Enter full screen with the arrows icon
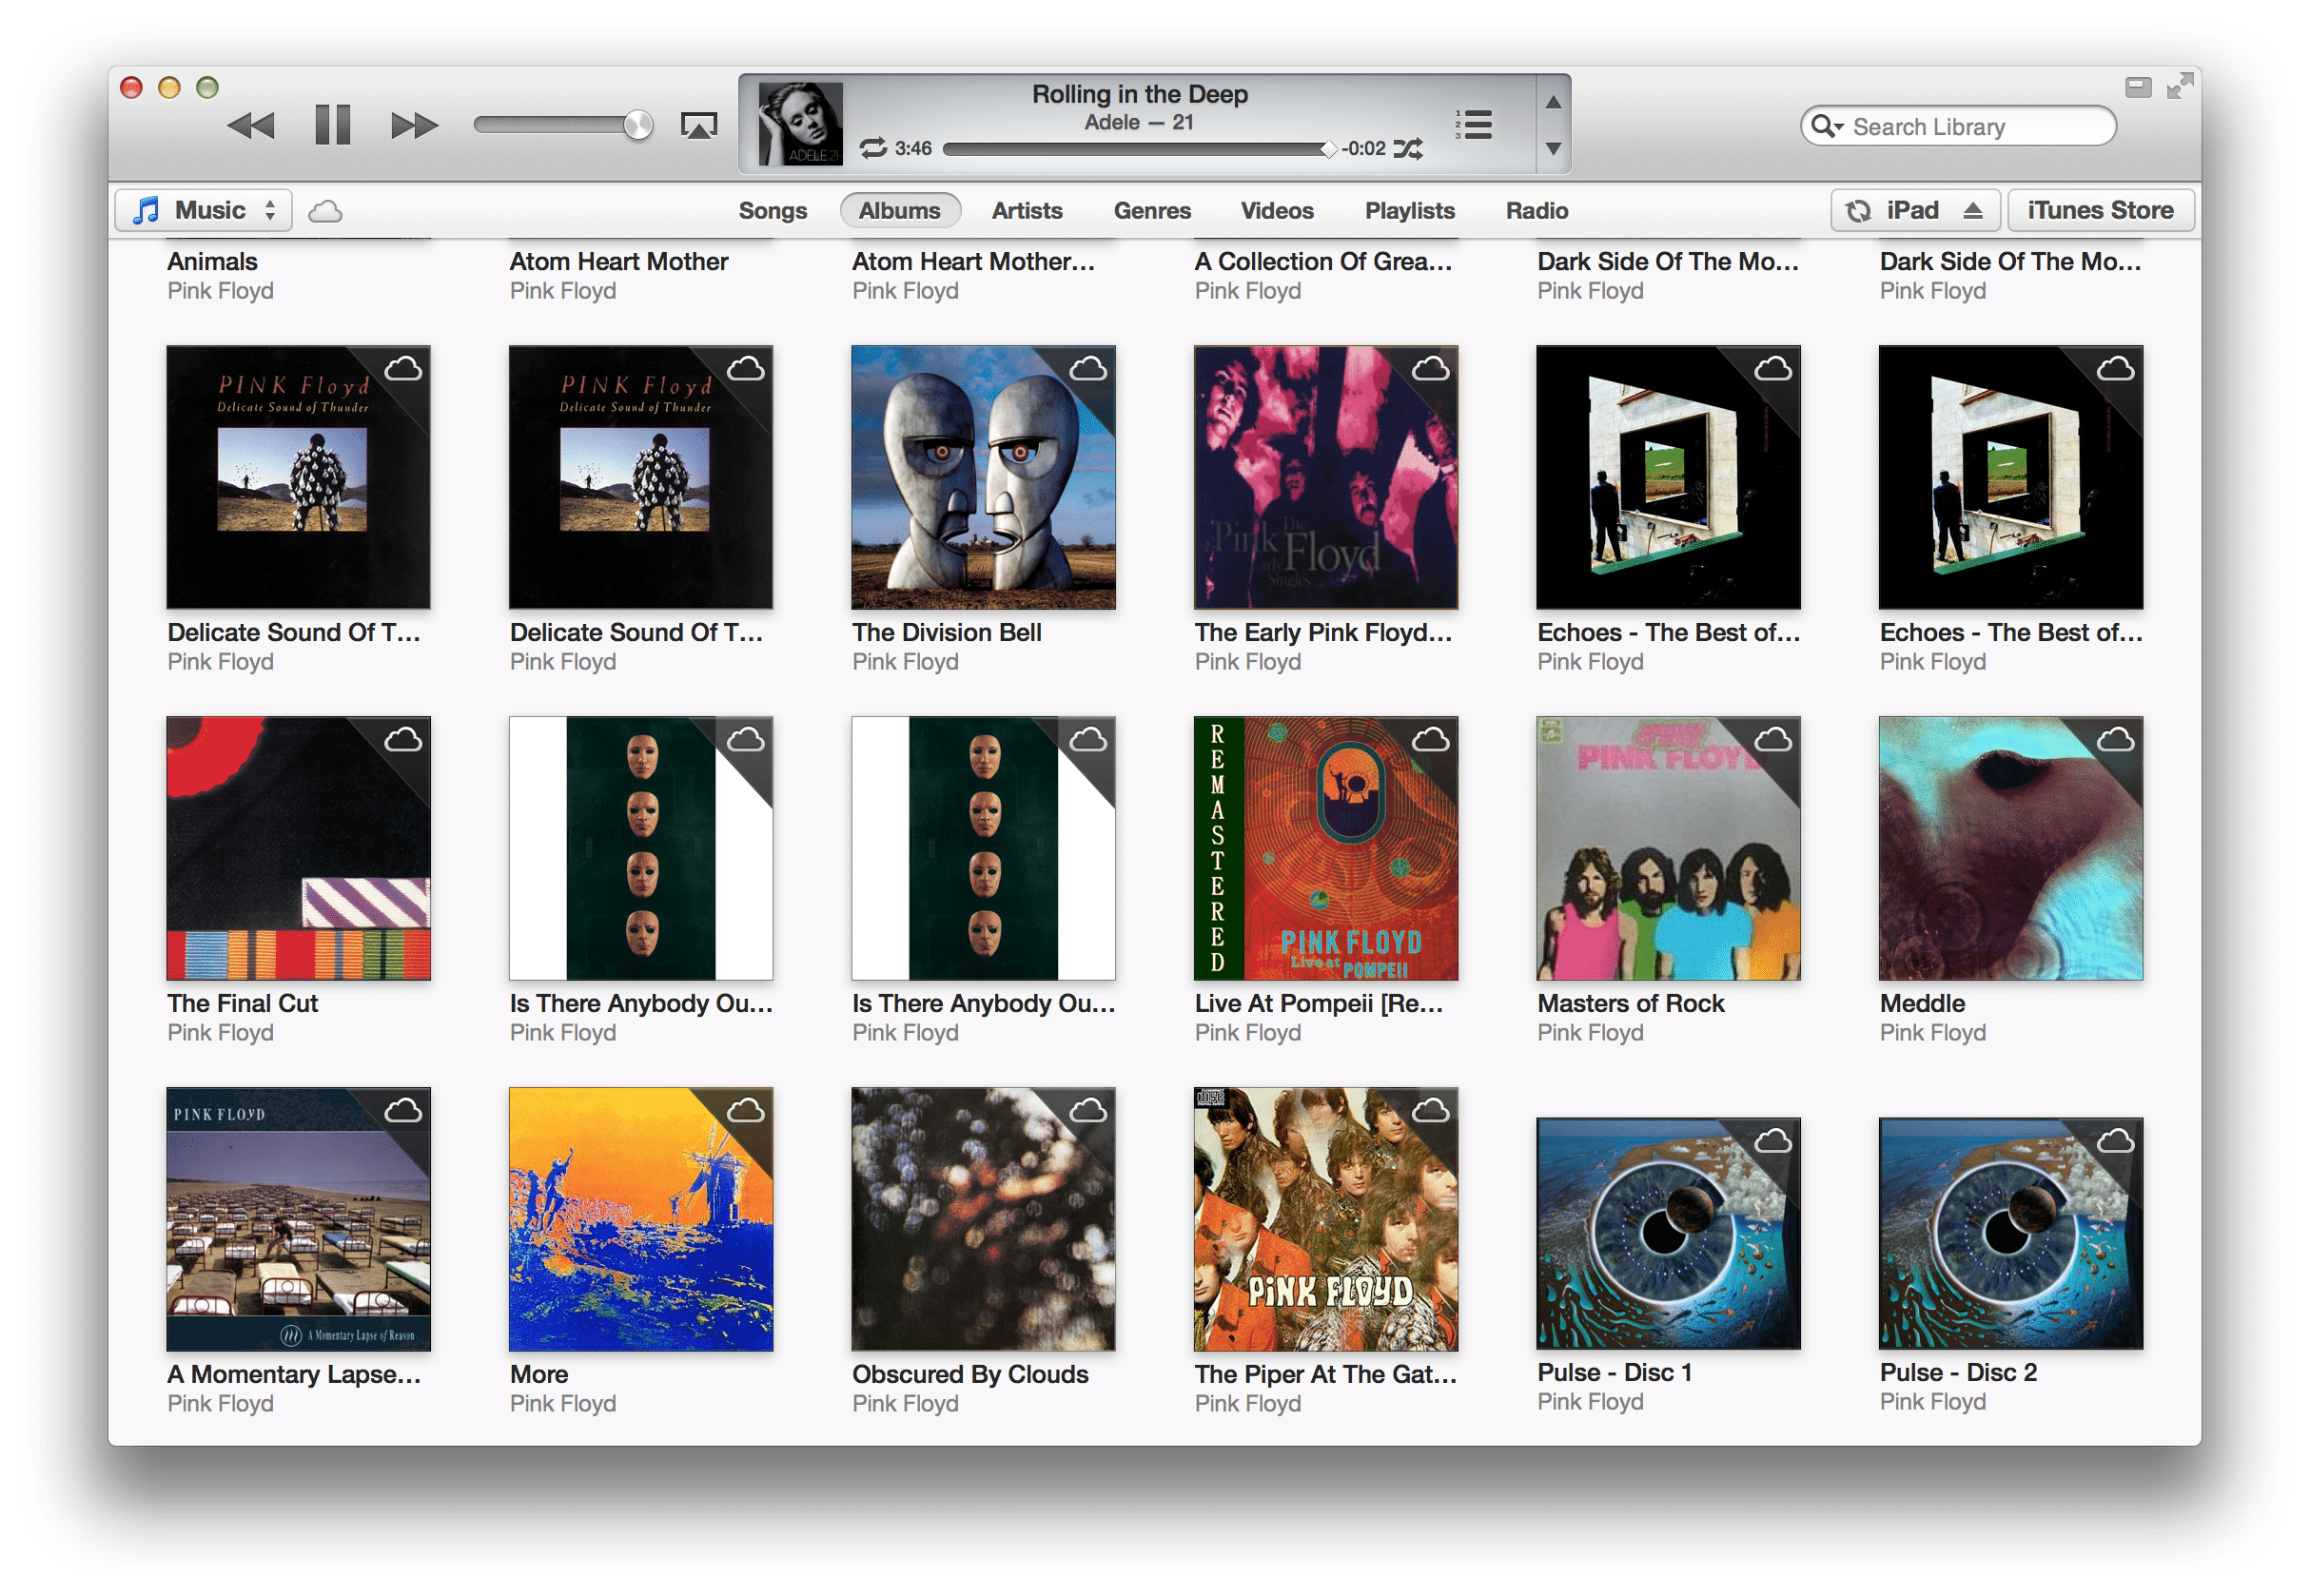Viewport: 2310px width, 1596px height. coord(2179,86)
